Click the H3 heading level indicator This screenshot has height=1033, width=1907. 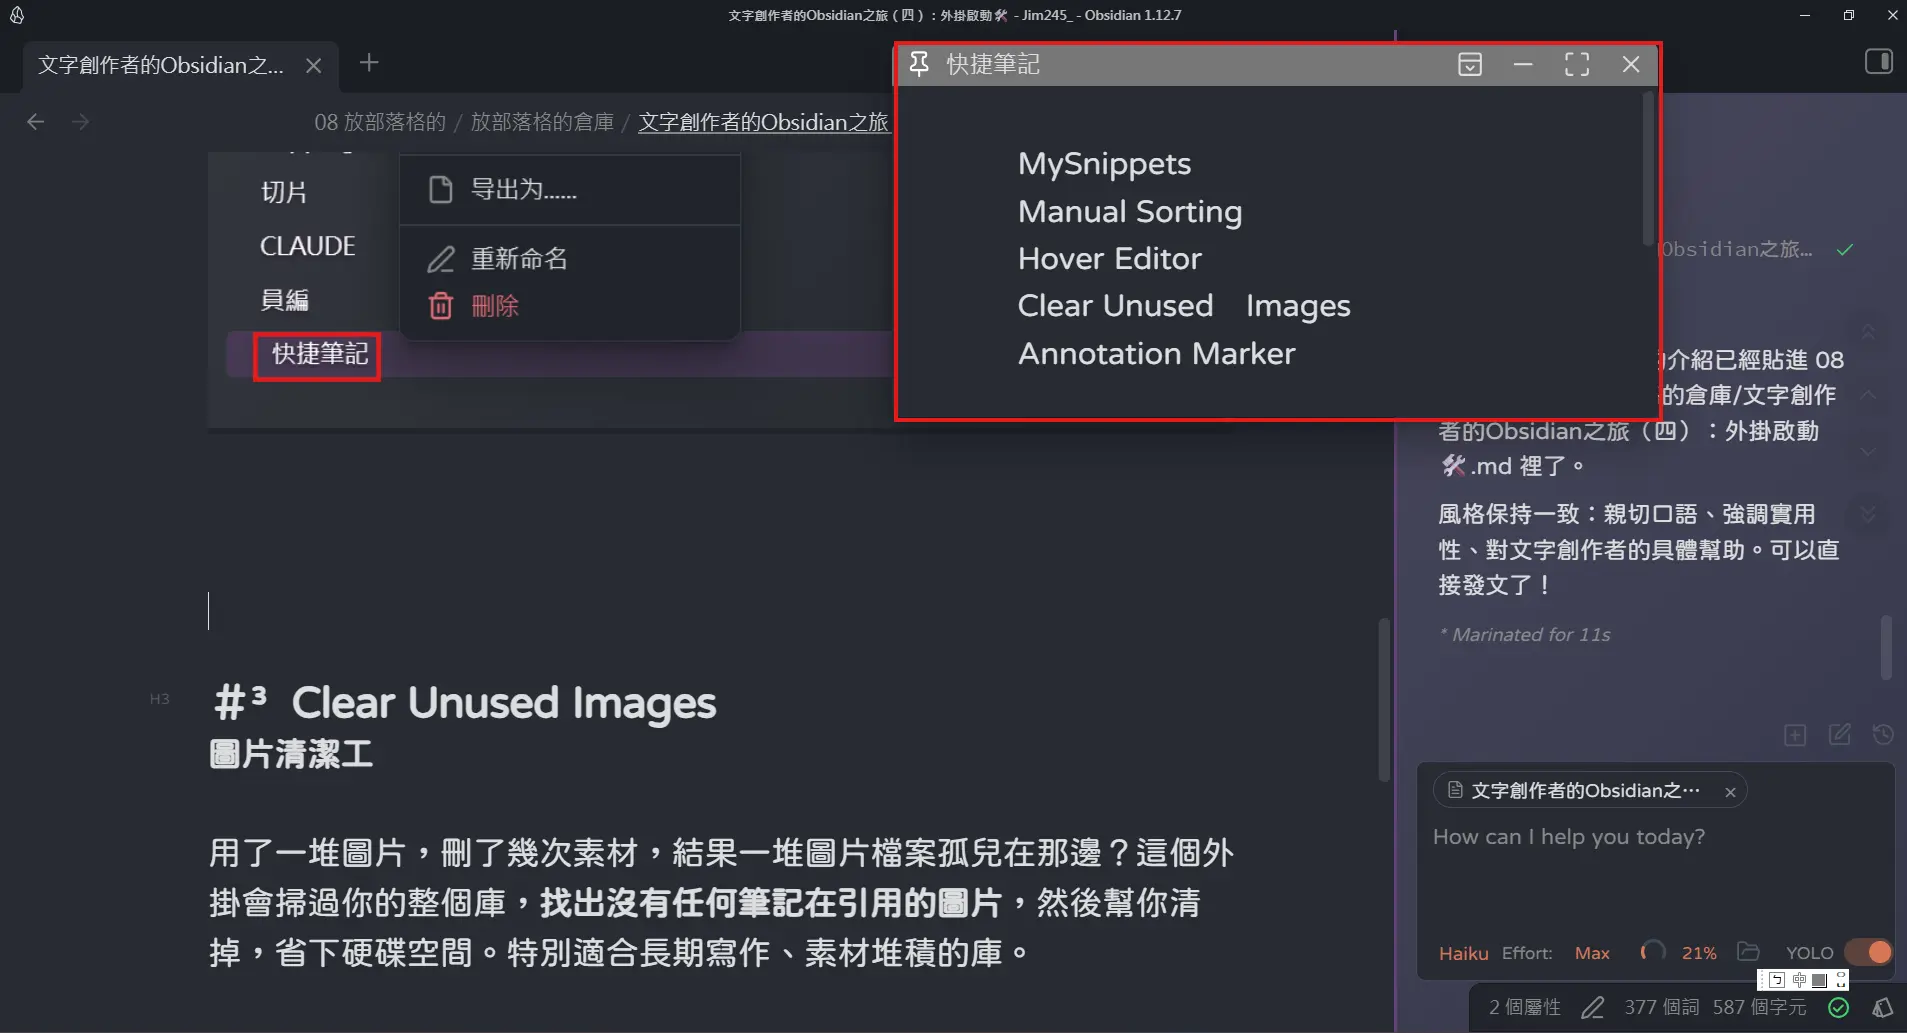(x=160, y=699)
